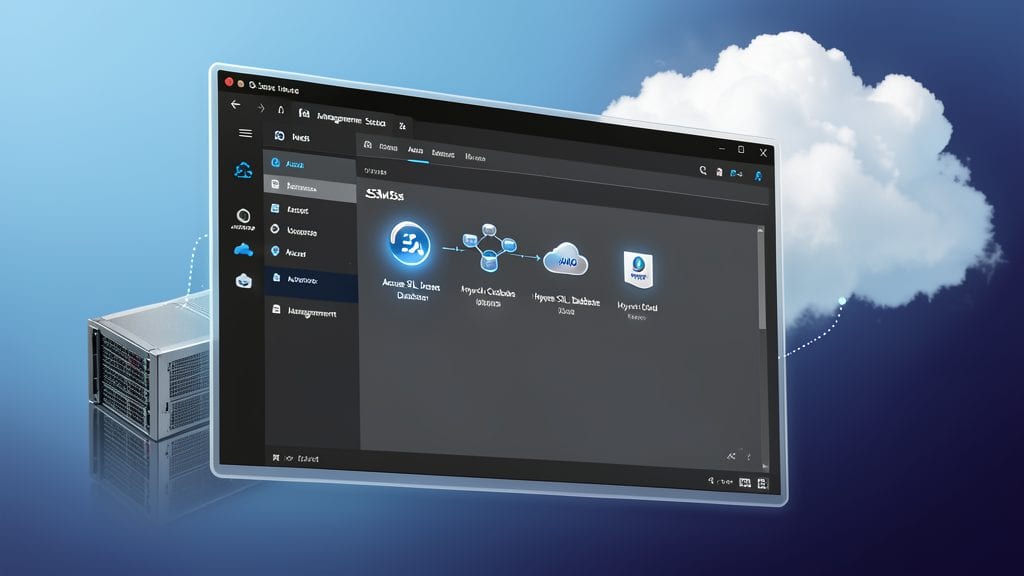Click the rightmost icon in bottom bar

point(761,483)
